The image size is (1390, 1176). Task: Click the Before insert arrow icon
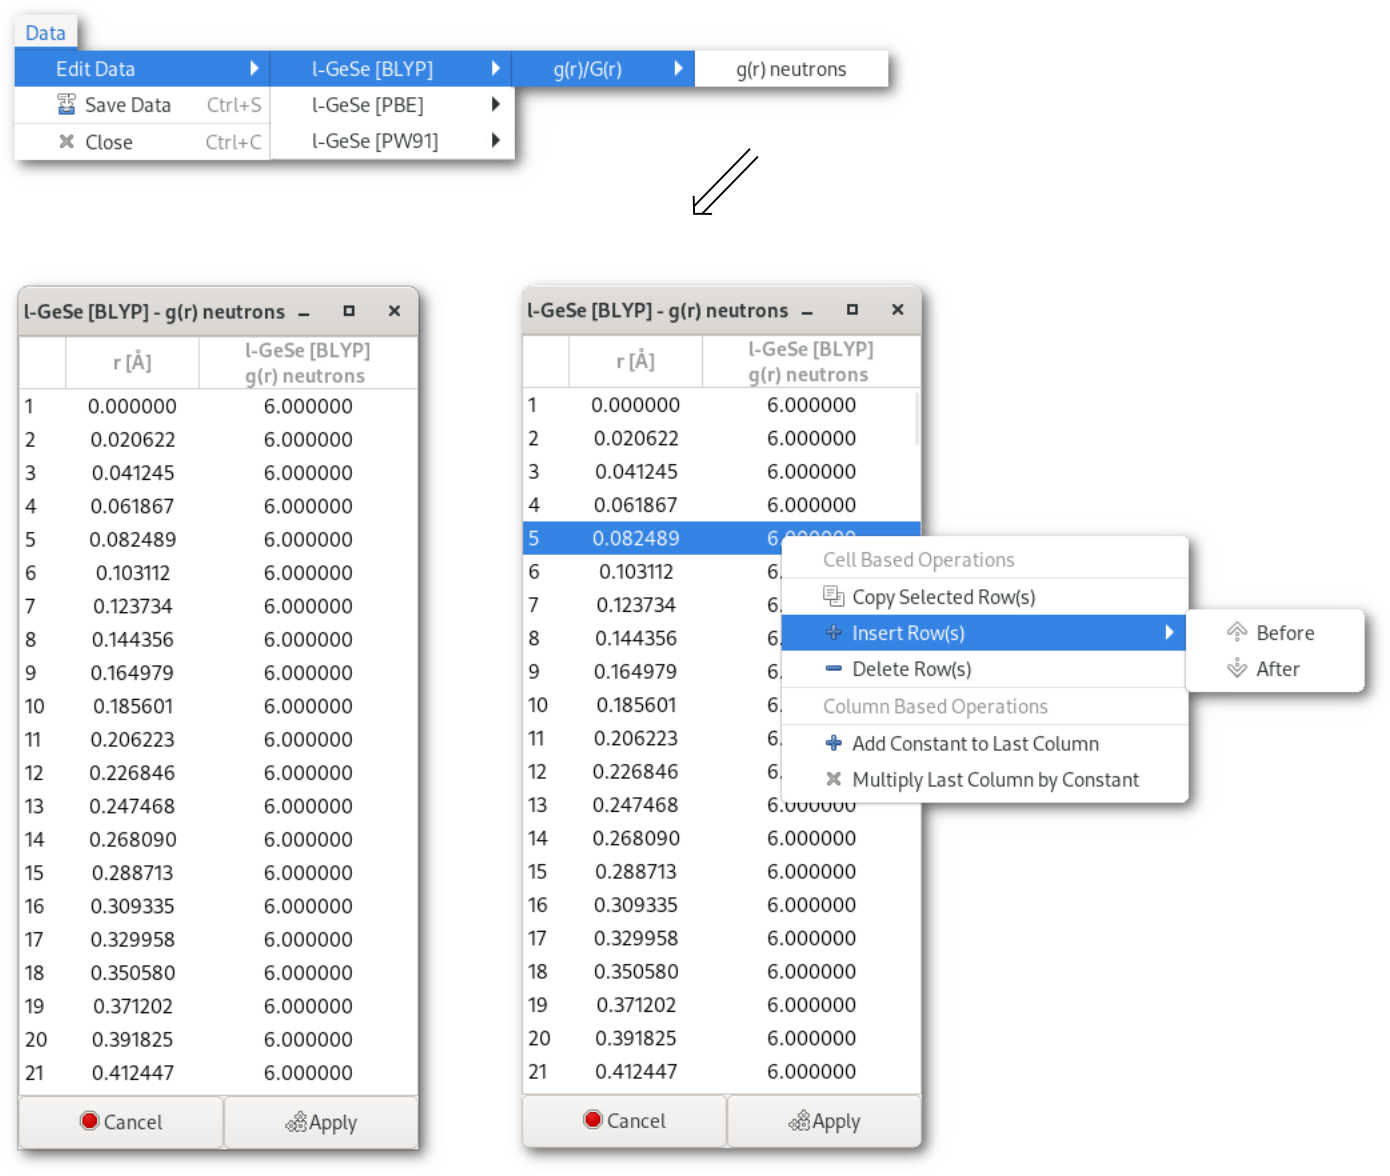[x=1237, y=633]
